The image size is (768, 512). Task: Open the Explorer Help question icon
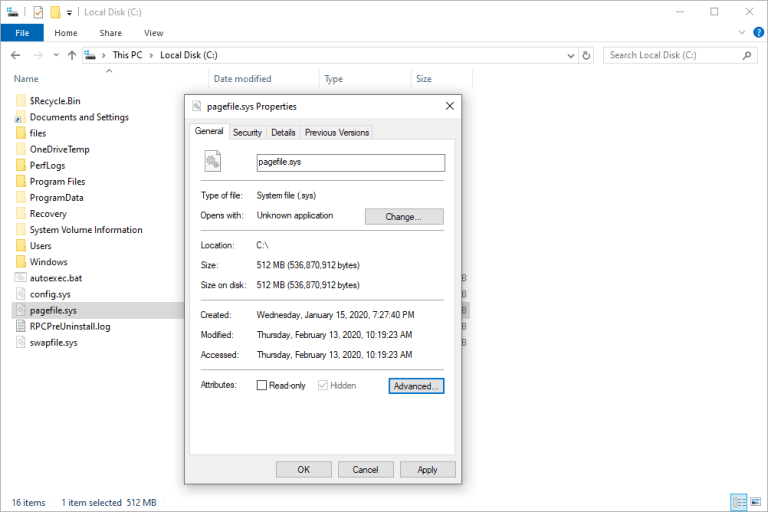pyautogui.click(x=758, y=33)
